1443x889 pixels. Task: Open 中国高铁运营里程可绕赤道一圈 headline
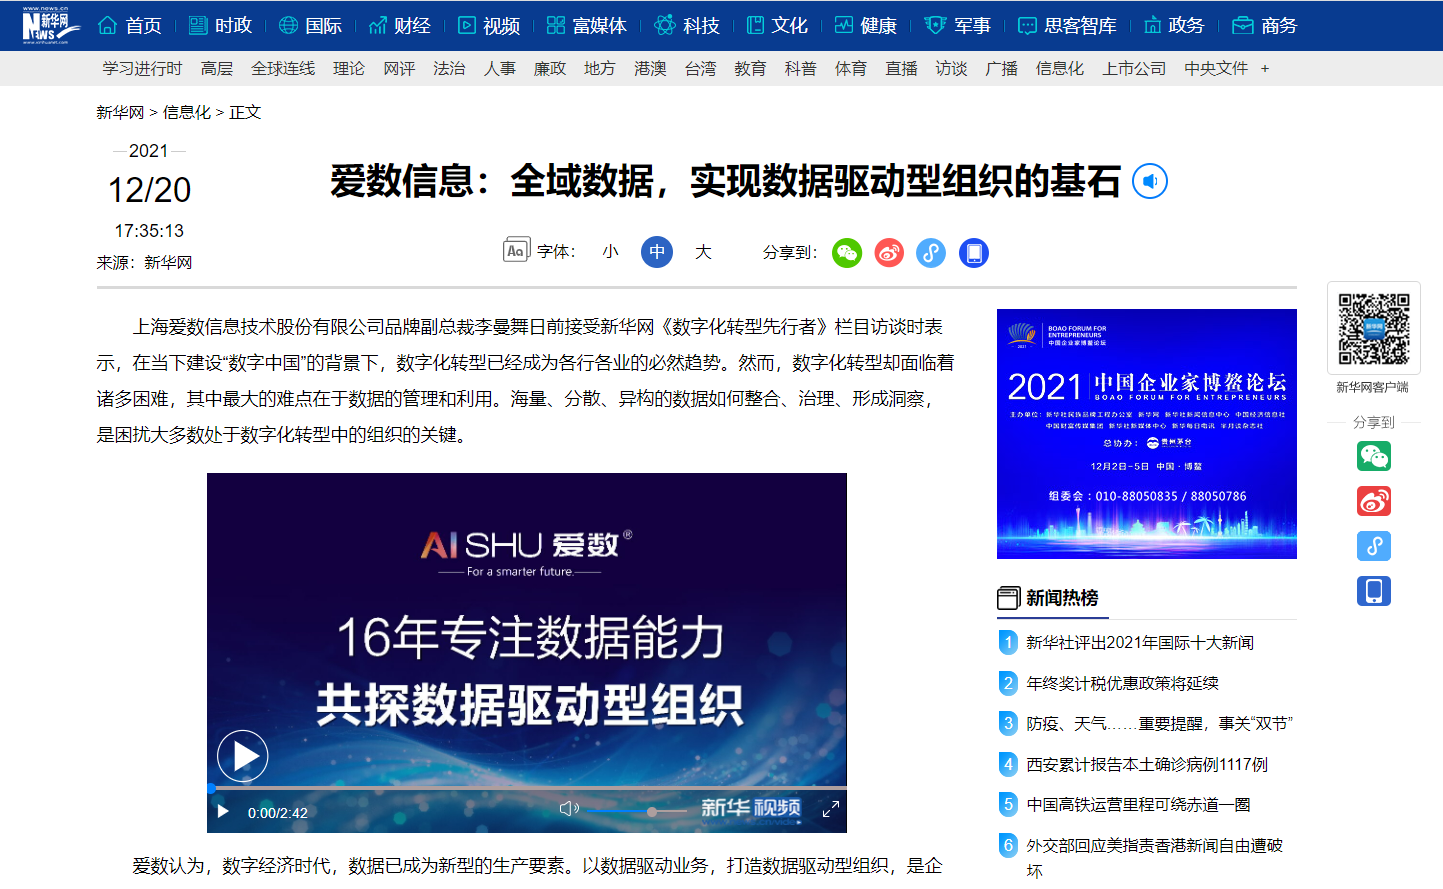(1138, 805)
